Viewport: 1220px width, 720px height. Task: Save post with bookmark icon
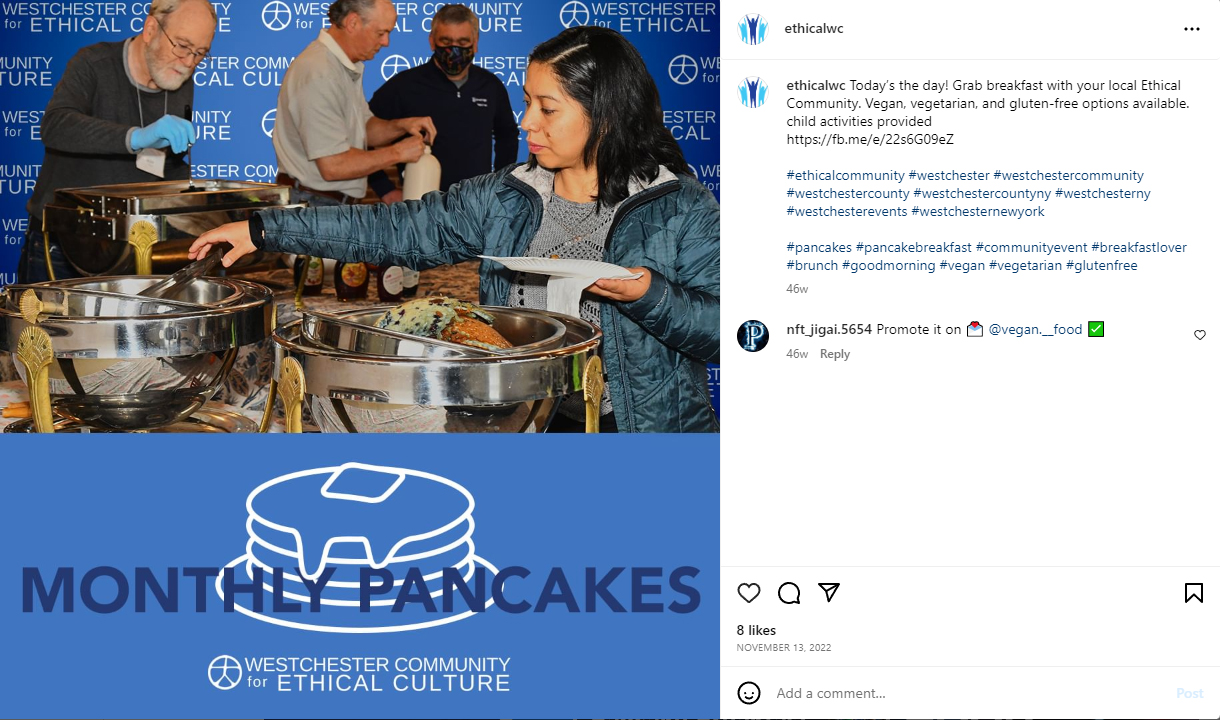click(x=1194, y=593)
